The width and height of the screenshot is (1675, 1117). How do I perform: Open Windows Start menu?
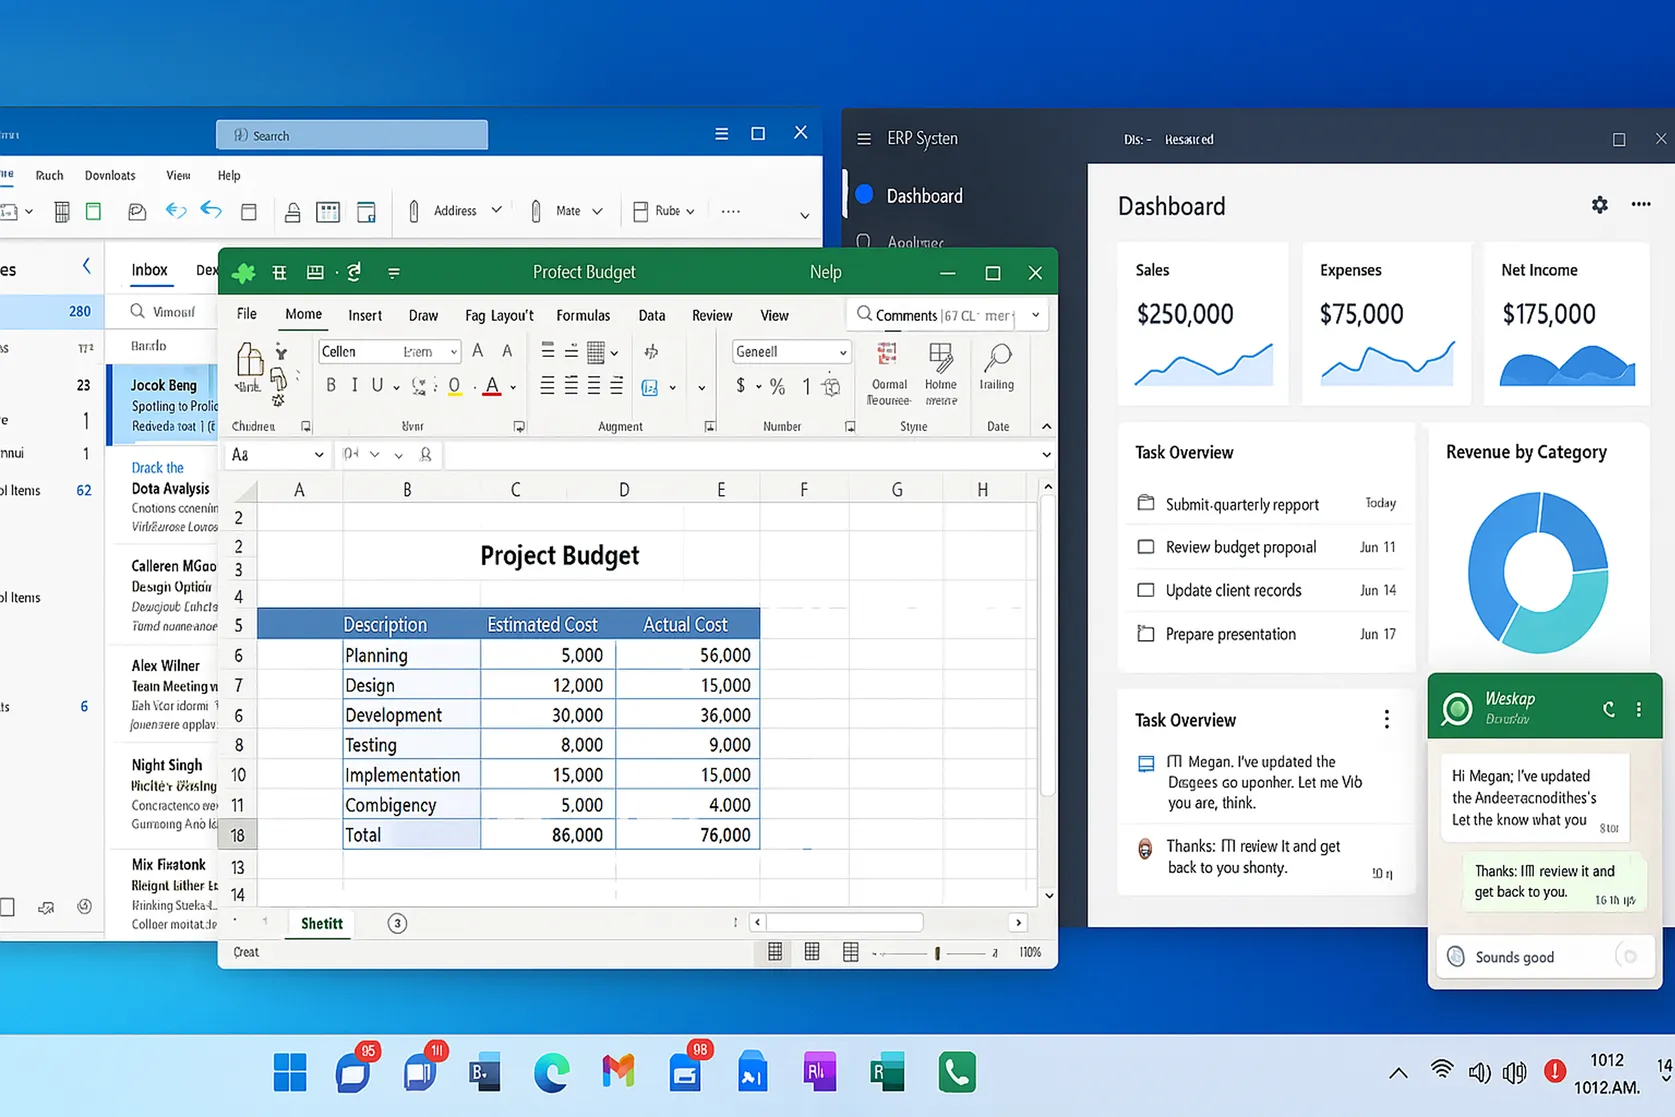(290, 1072)
